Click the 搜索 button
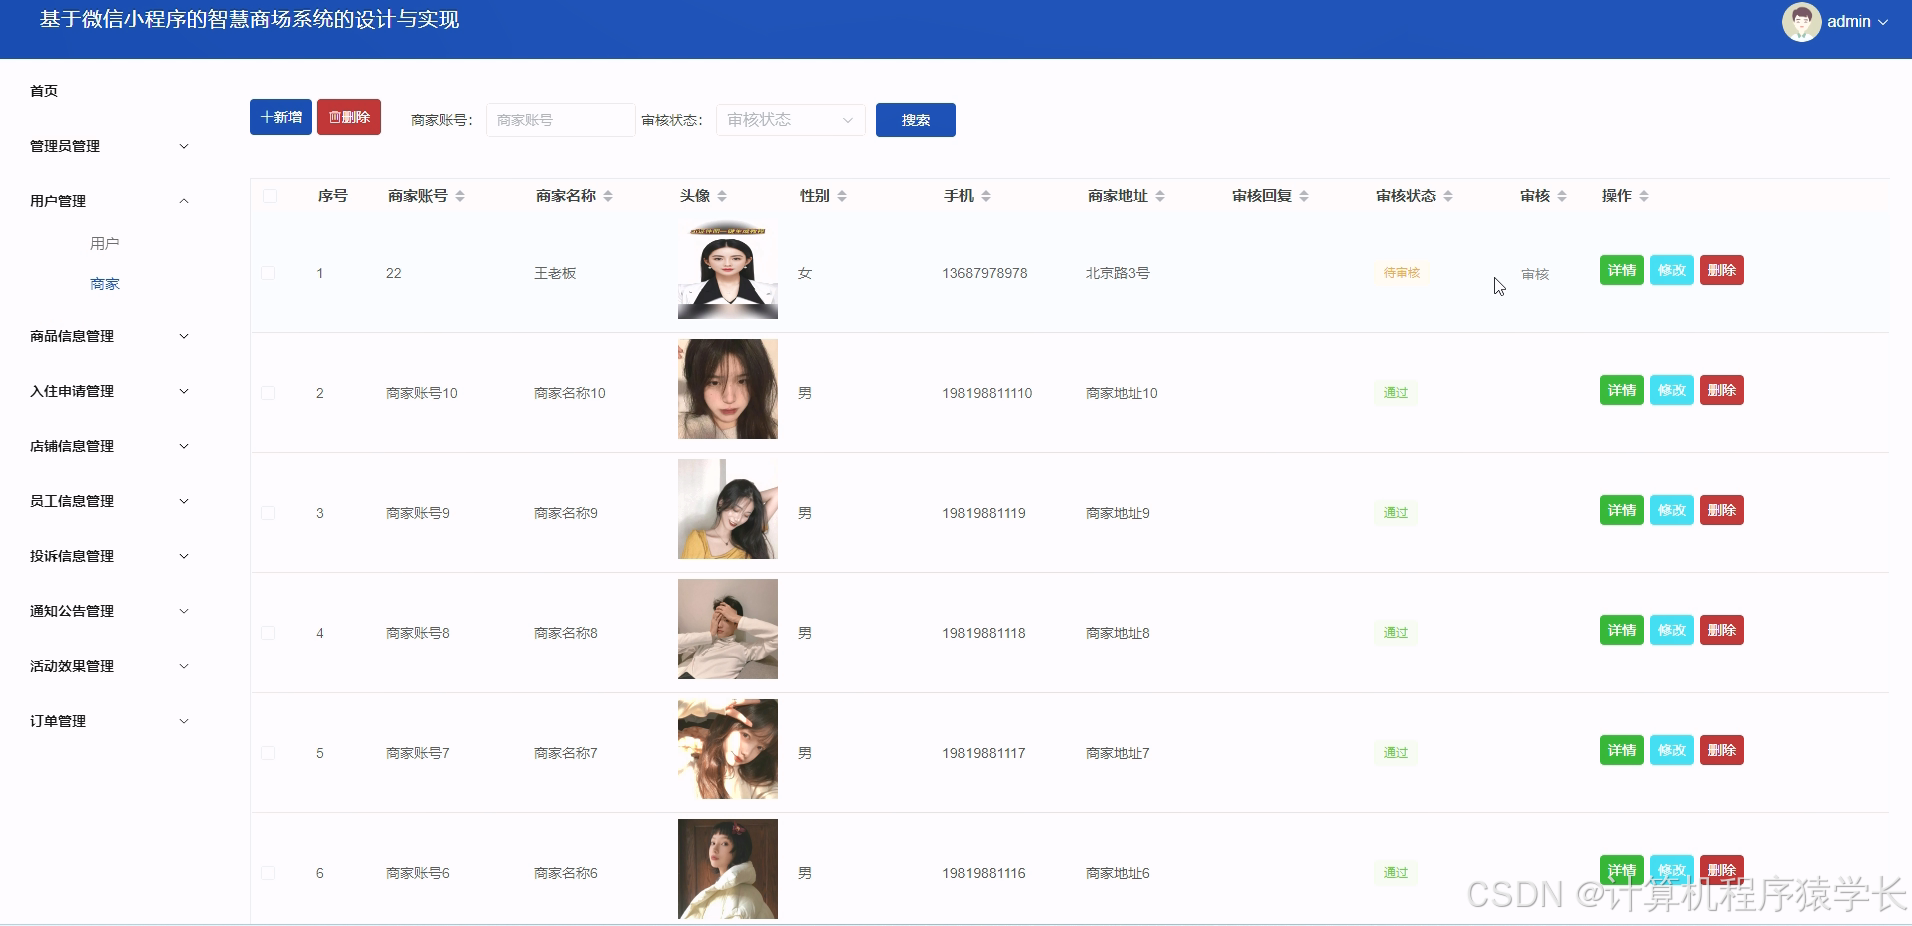The image size is (1912, 926). tap(914, 119)
